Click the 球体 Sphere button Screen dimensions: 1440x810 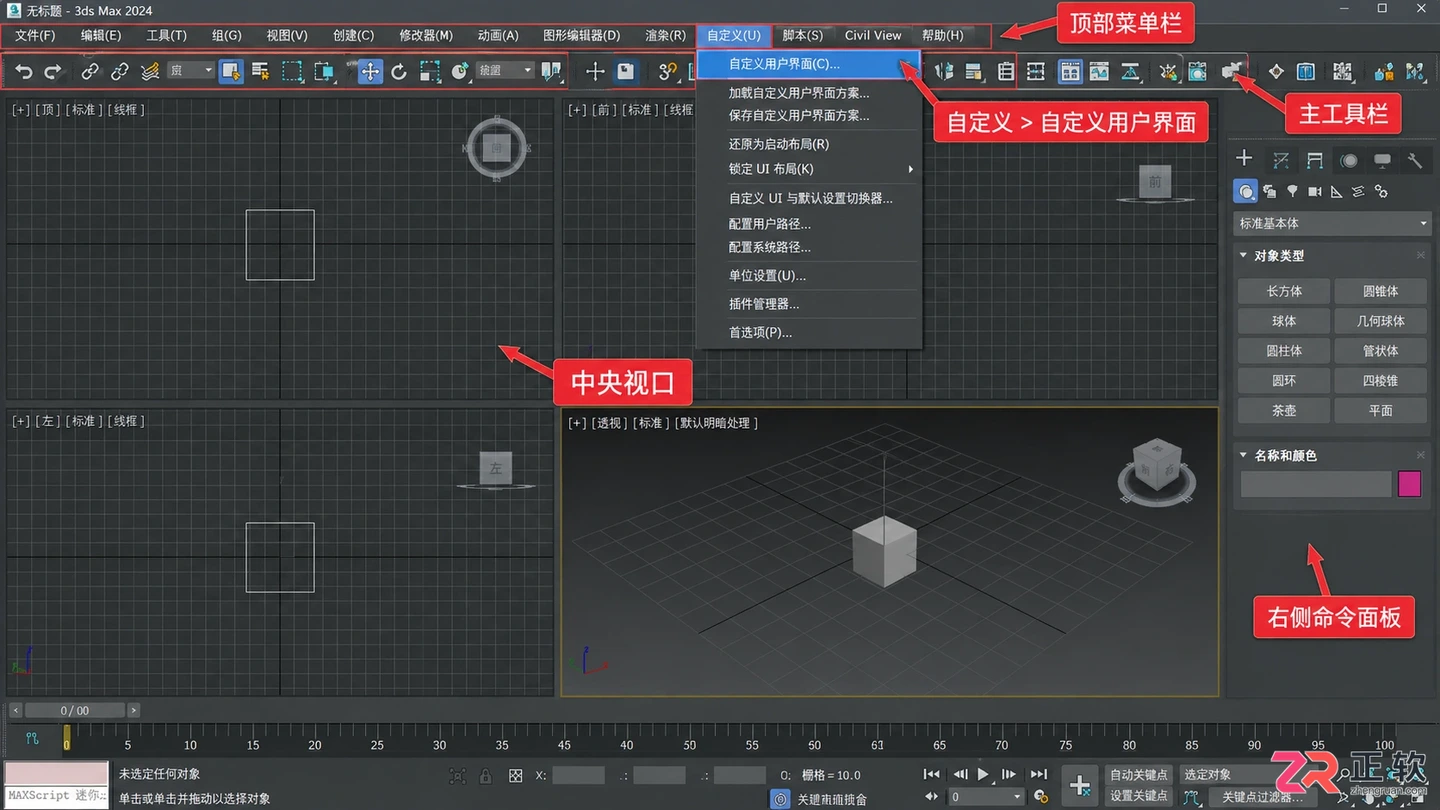(1284, 321)
